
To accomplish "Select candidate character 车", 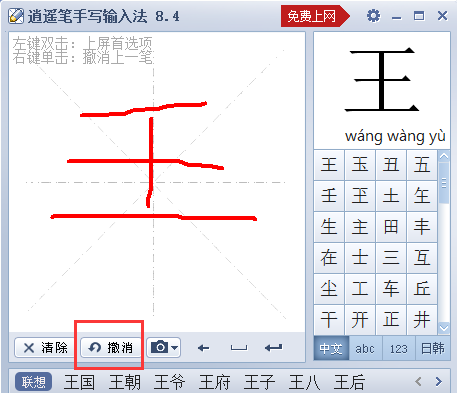I will pos(391,289).
